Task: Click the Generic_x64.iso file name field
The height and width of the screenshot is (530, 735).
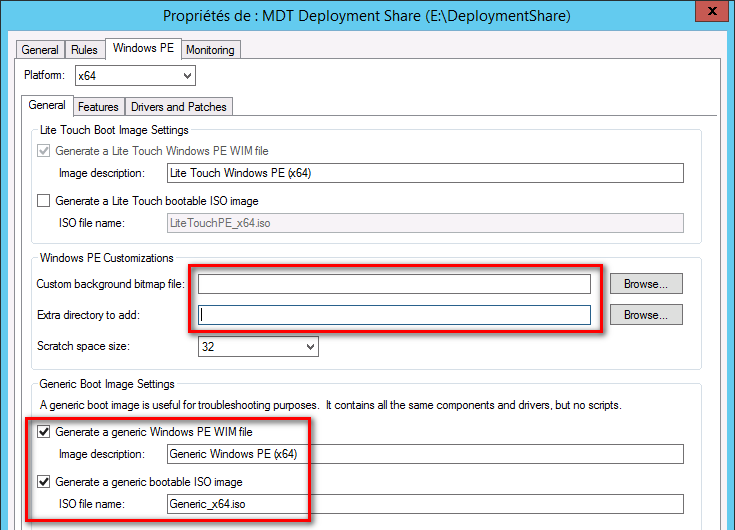Action: pos(425,504)
